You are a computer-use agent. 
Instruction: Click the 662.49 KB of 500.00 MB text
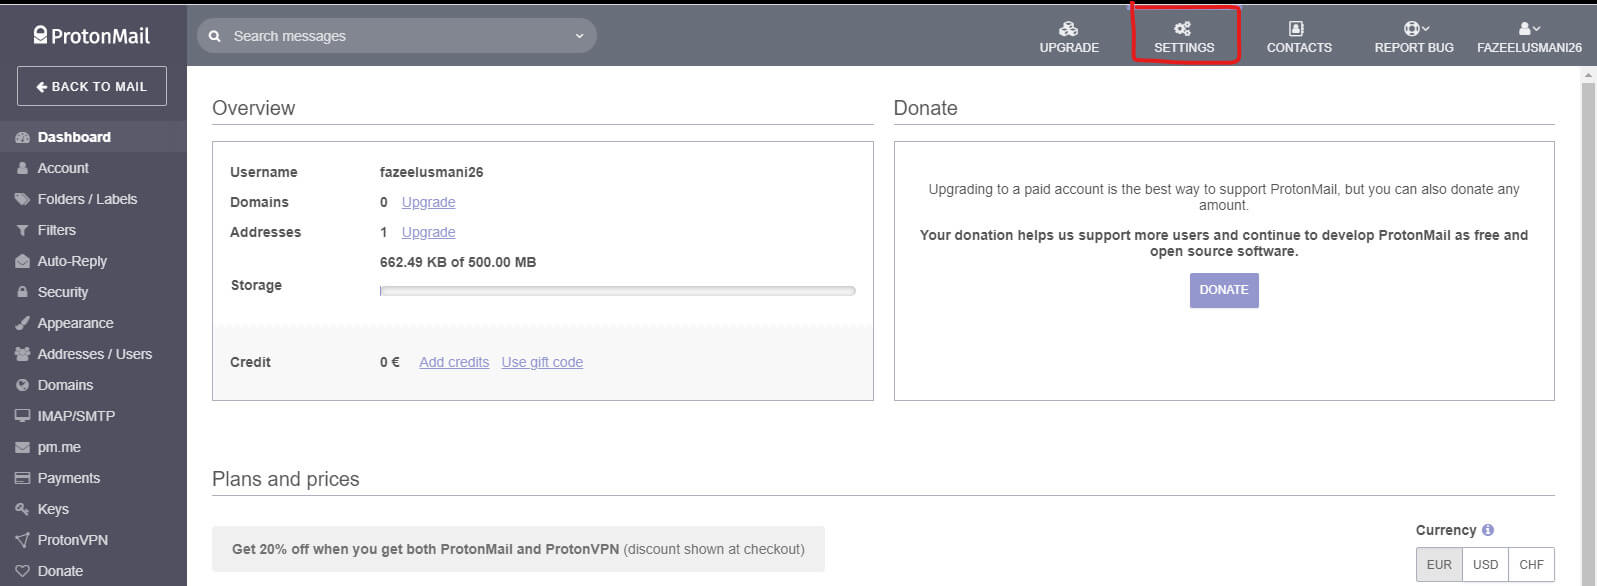(x=458, y=262)
